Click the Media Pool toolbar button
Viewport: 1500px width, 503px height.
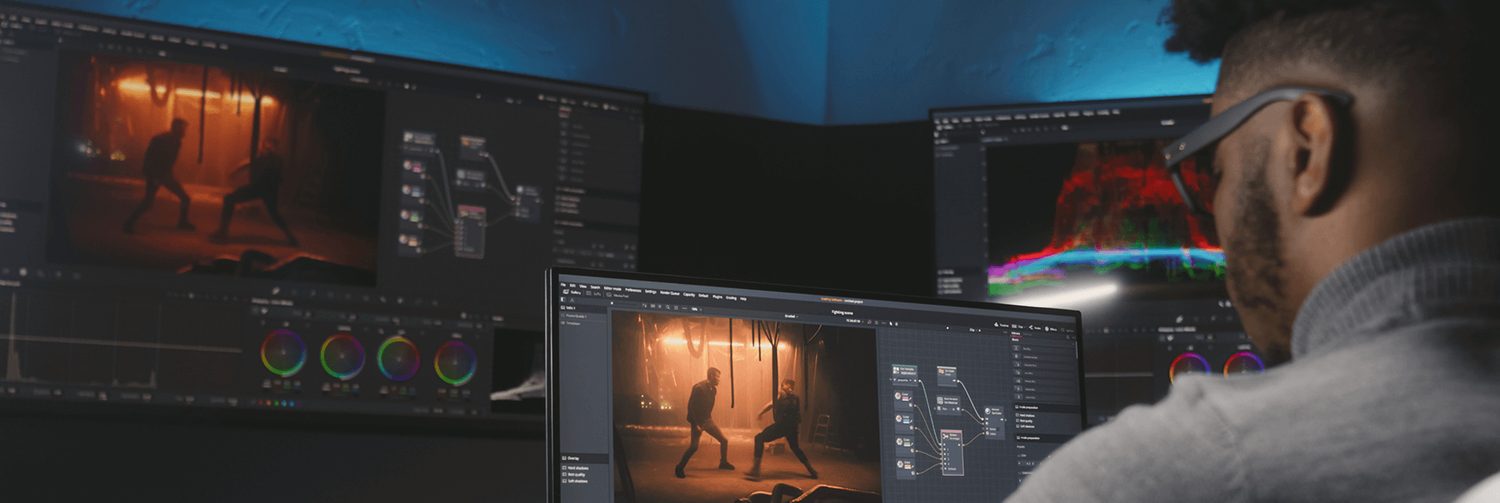pyautogui.click(x=617, y=295)
